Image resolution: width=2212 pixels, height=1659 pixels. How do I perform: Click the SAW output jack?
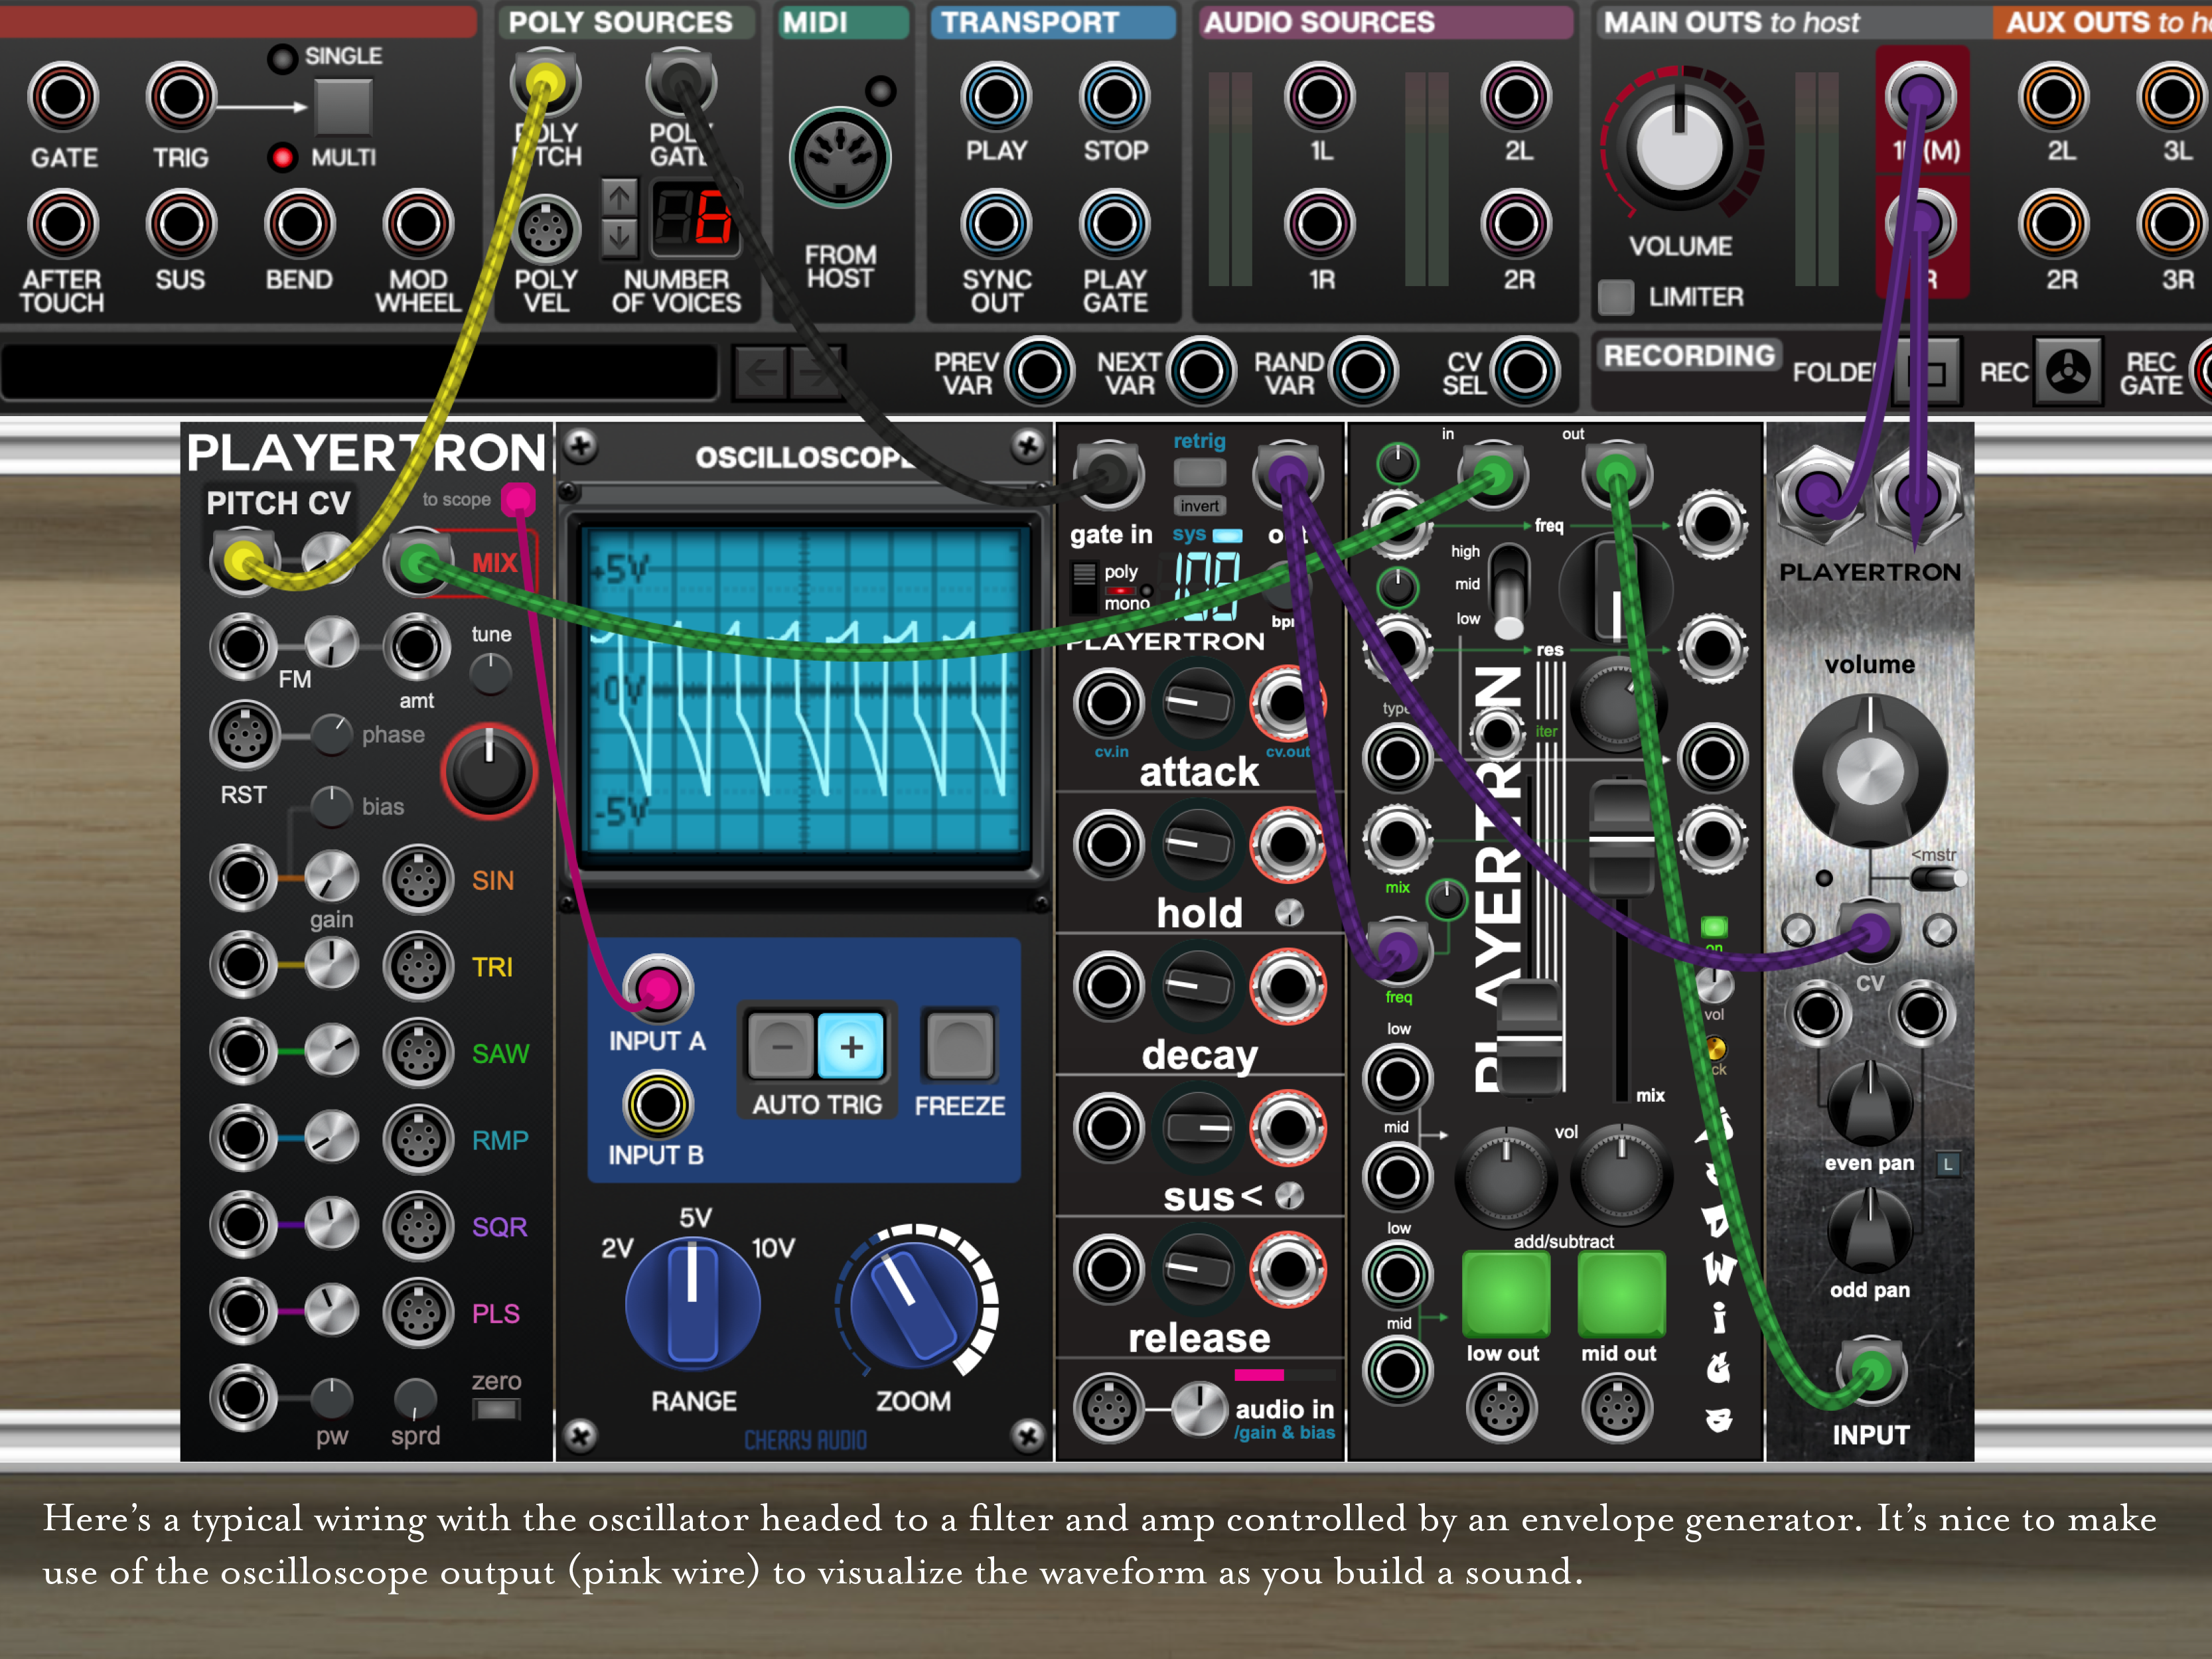coord(418,1052)
